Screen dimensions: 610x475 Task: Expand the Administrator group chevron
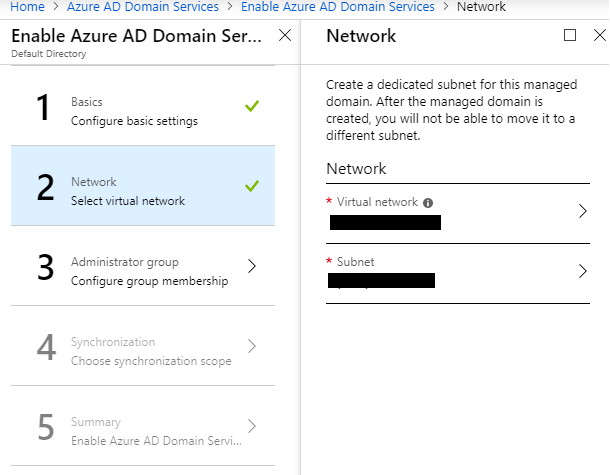252,266
